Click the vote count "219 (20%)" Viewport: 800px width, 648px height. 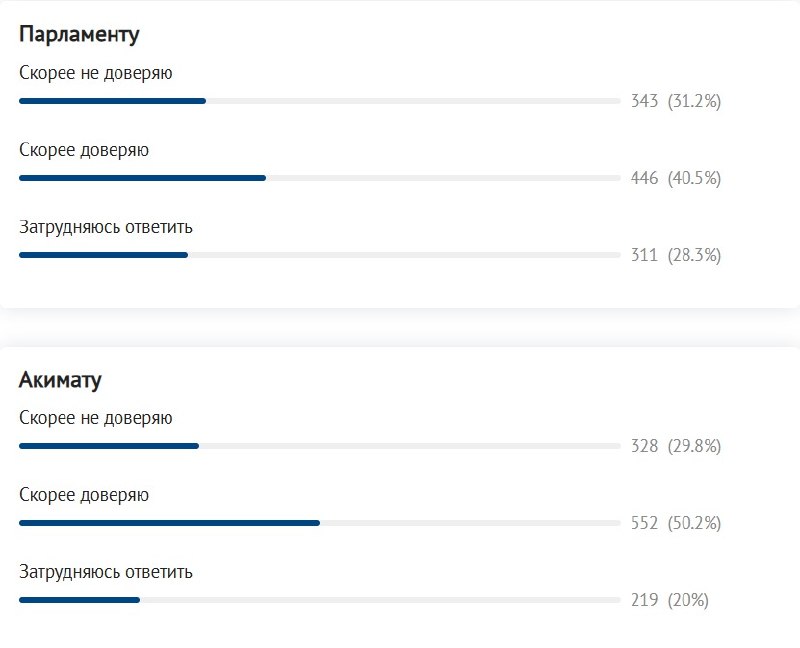point(670,600)
